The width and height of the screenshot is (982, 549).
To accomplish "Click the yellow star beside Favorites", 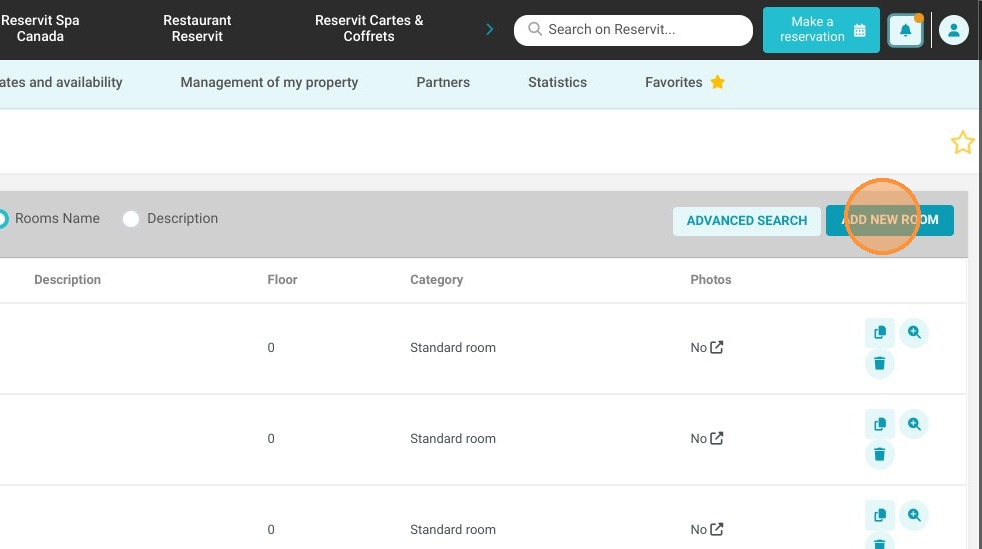I will coord(718,81).
